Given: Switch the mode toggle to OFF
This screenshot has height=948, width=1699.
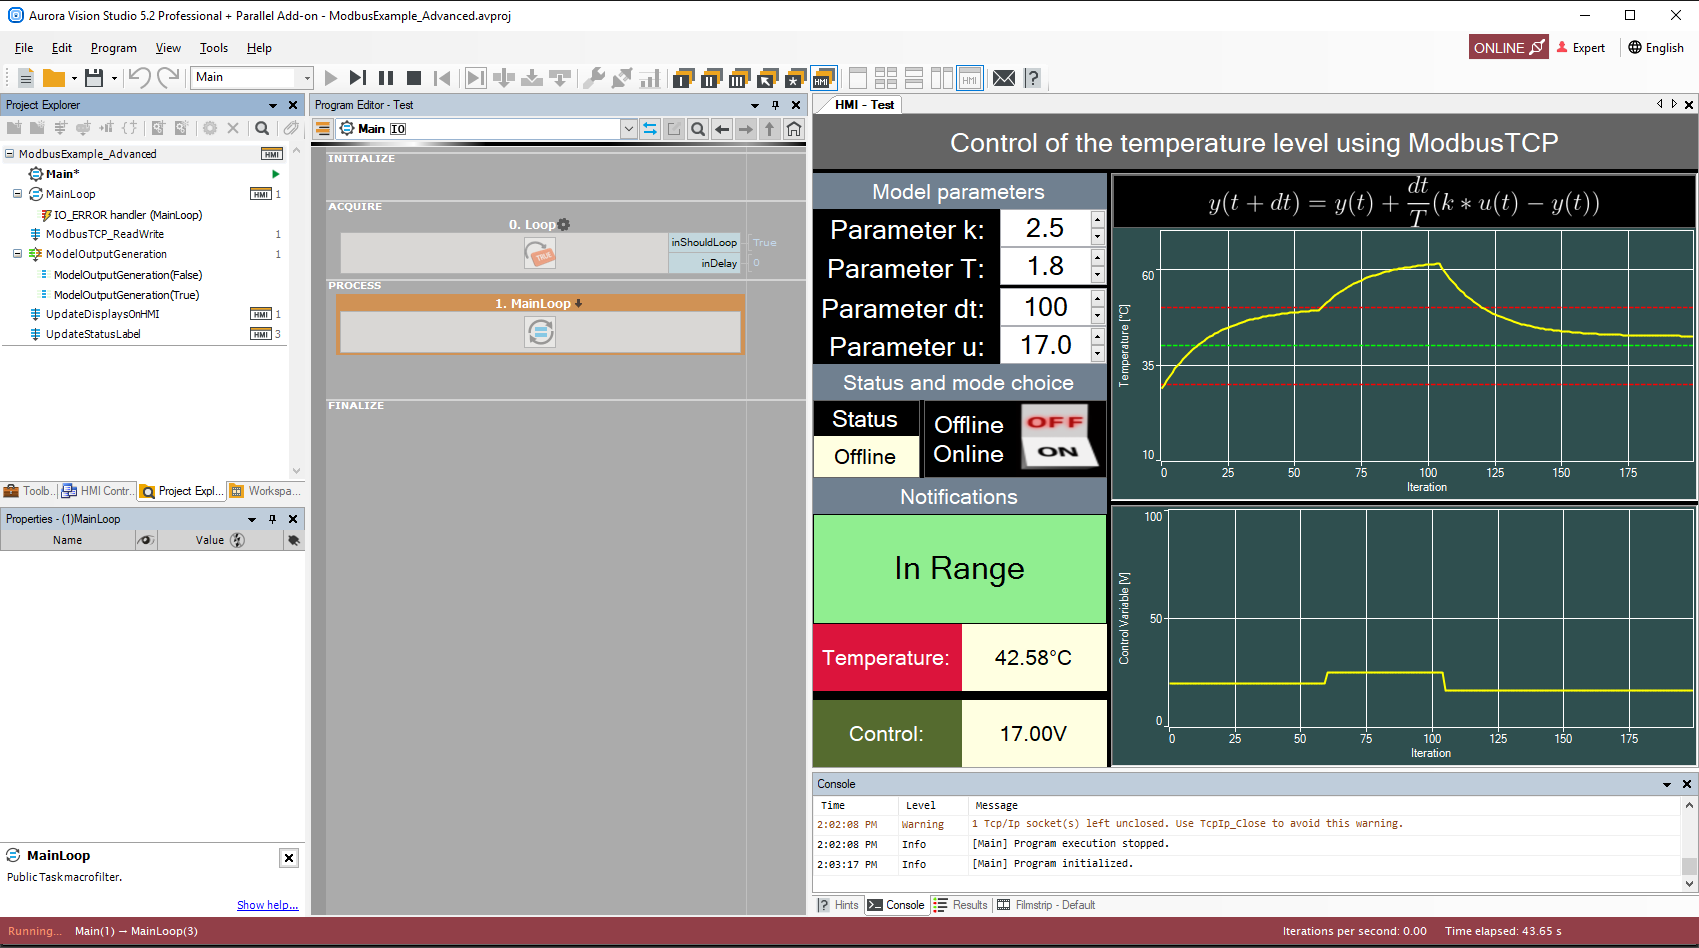Looking at the screenshot, I should coord(1055,422).
